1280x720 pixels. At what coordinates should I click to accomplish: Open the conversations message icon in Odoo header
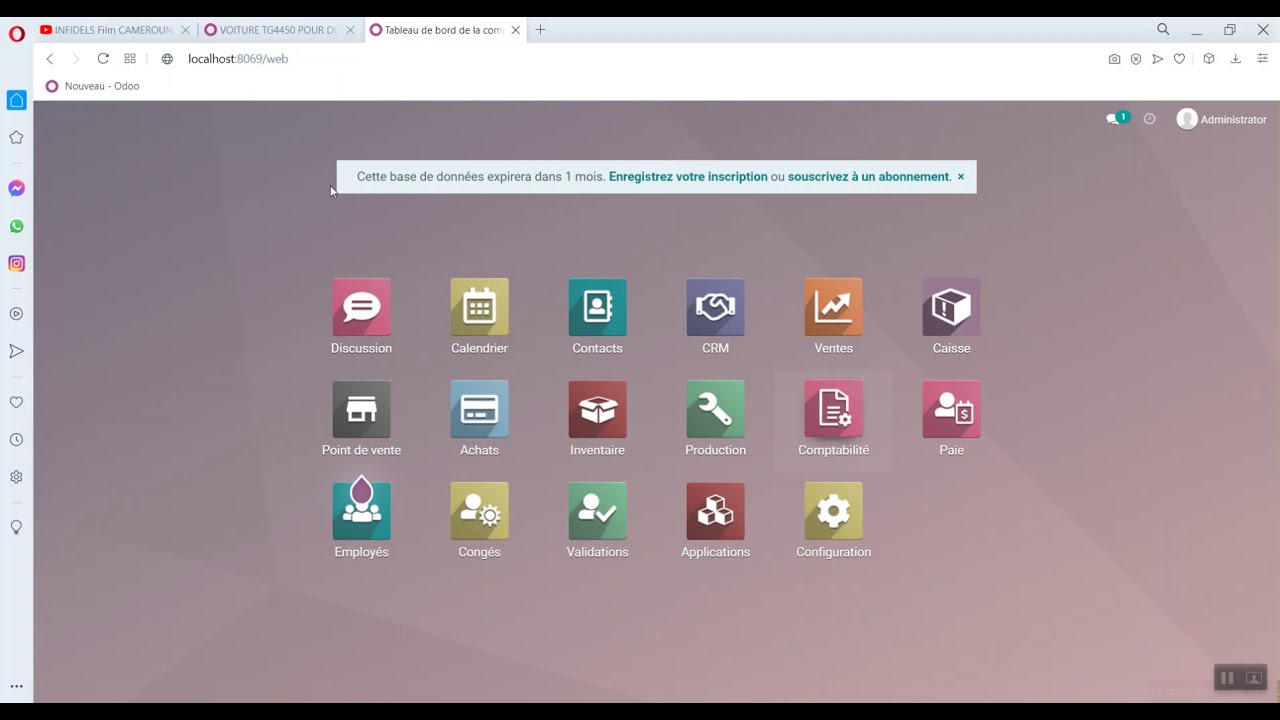(x=1115, y=119)
